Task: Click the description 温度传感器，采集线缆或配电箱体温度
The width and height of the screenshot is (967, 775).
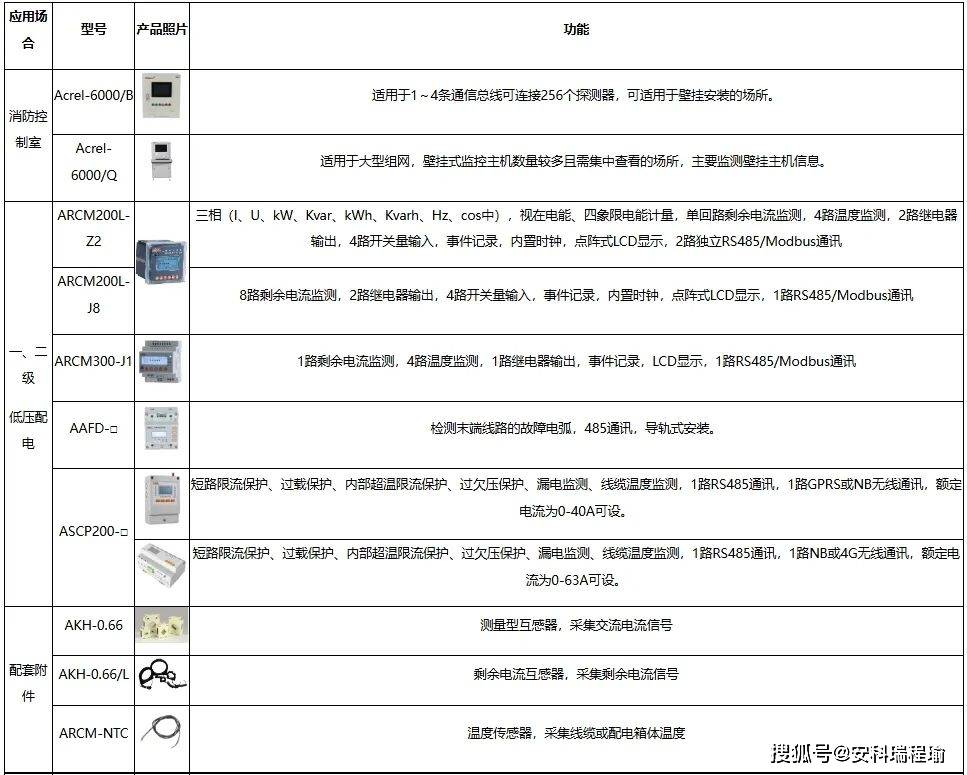Action: (x=576, y=733)
